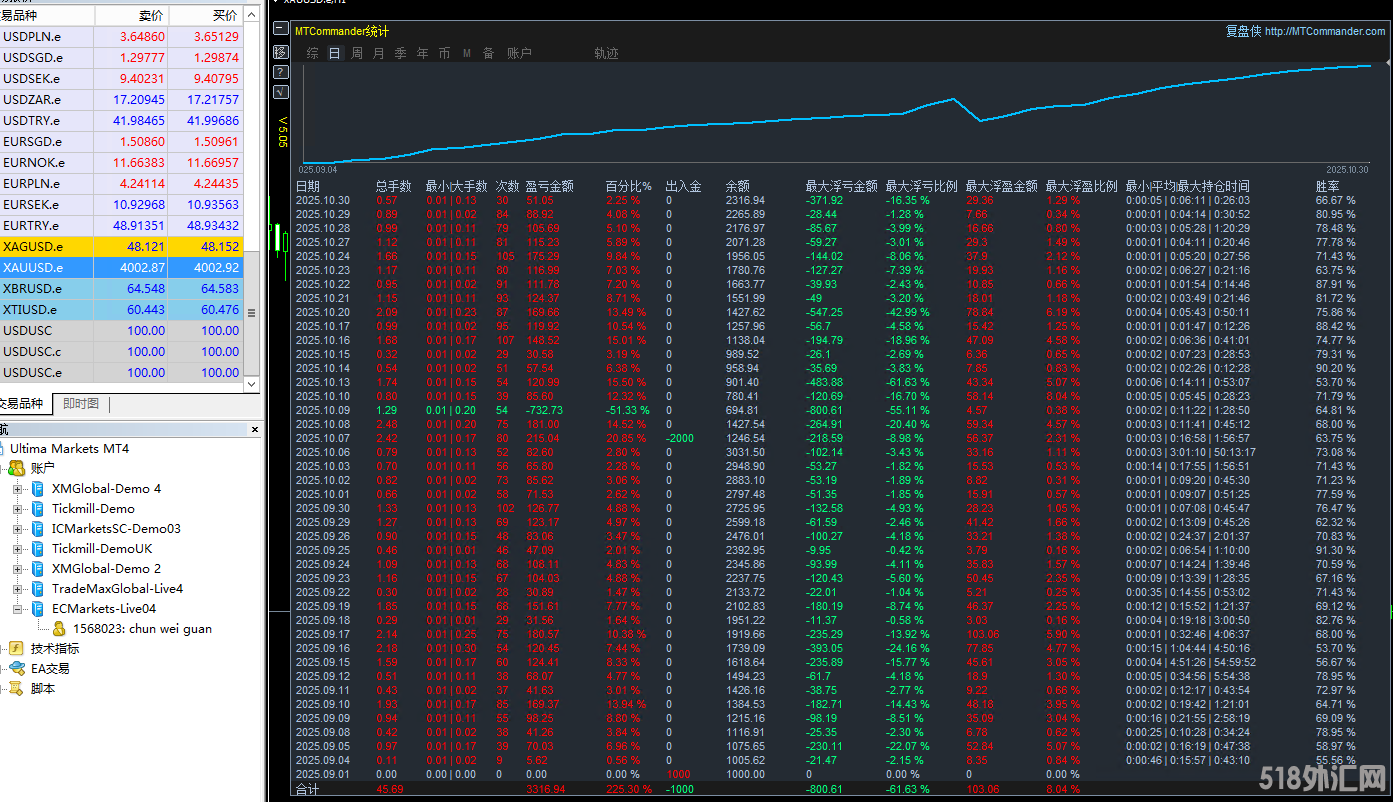Image resolution: width=1393 pixels, height=802 pixels.
Task: Open the http://MTCommander.com link
Action: [x=1325, y=31]
